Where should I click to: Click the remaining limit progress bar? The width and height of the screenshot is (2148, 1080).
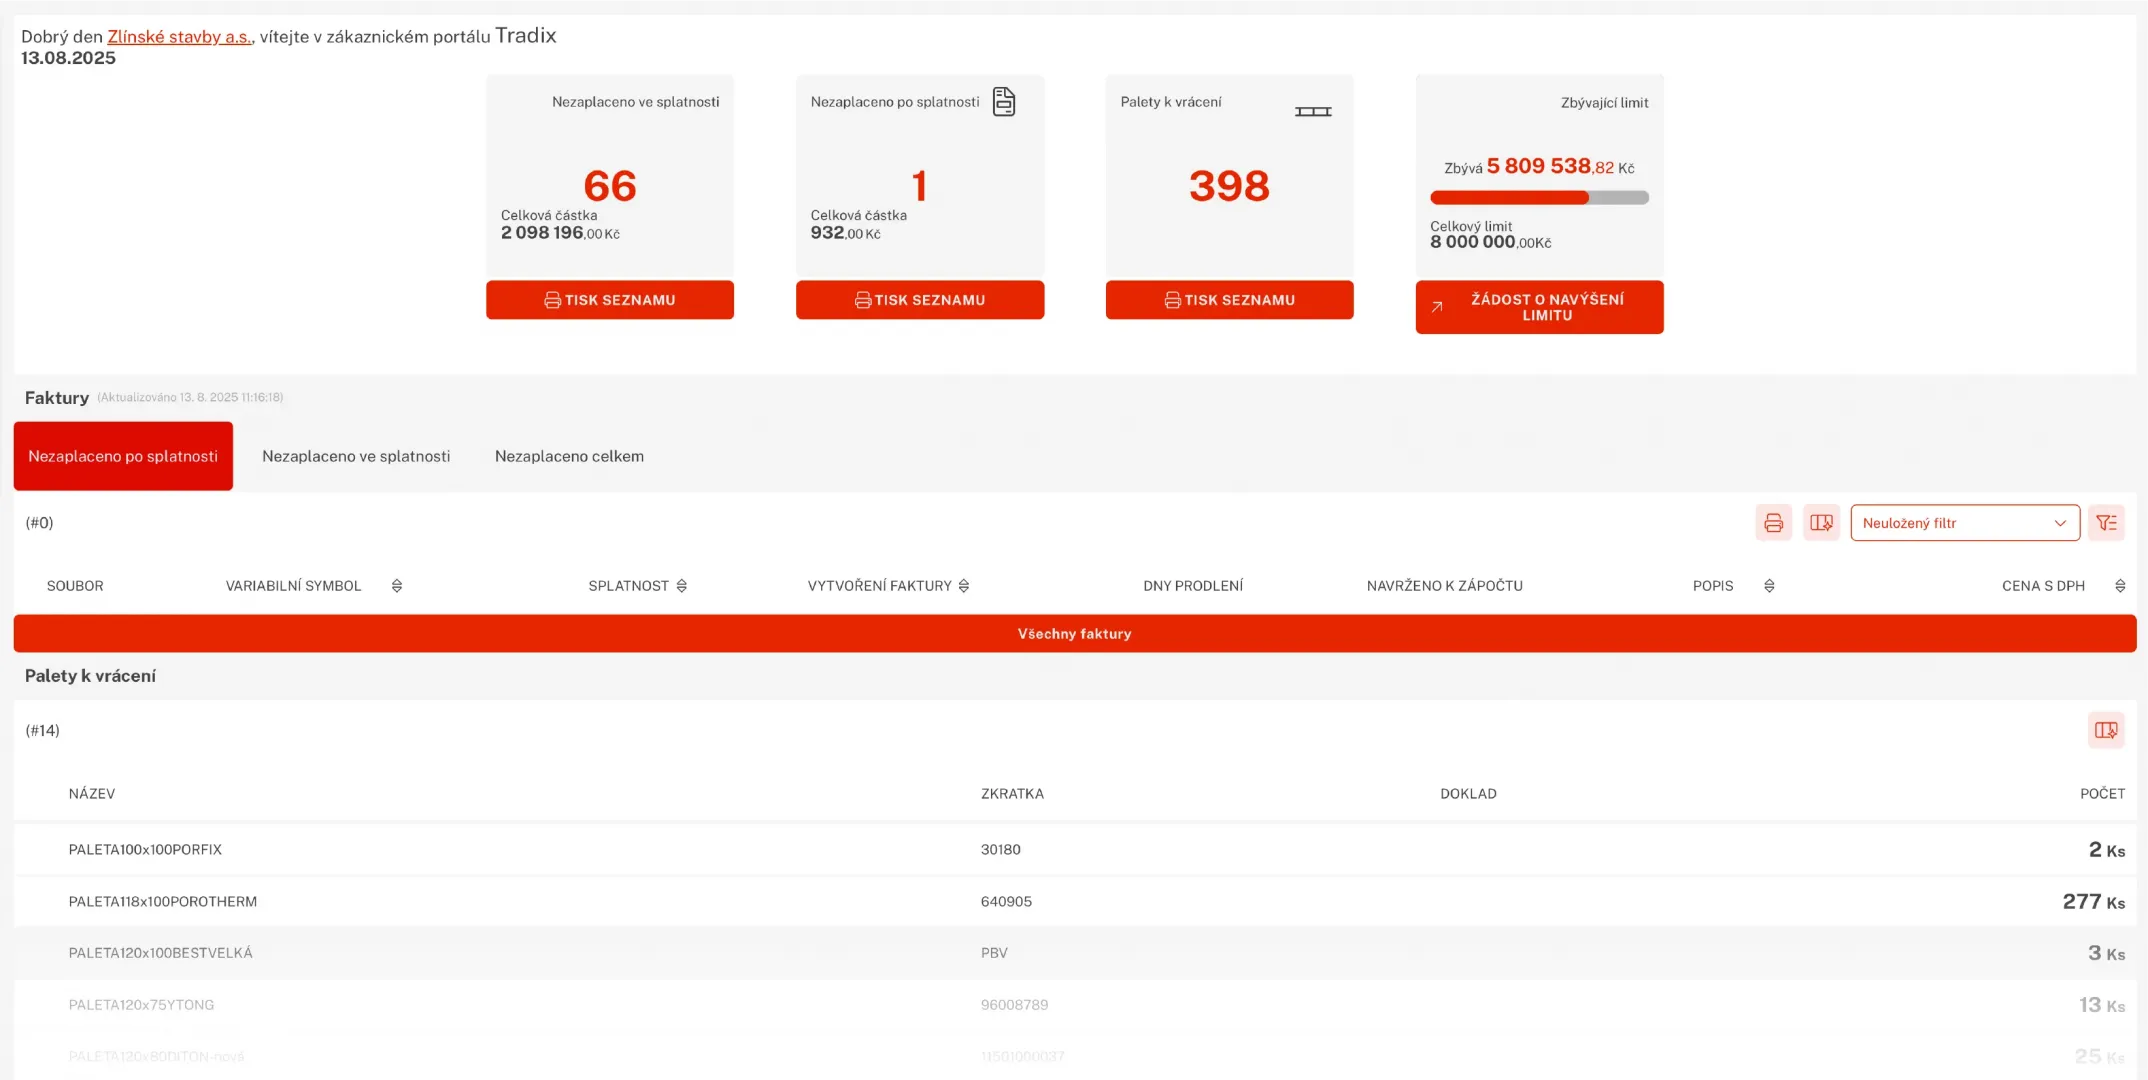tap(1538, 198)
